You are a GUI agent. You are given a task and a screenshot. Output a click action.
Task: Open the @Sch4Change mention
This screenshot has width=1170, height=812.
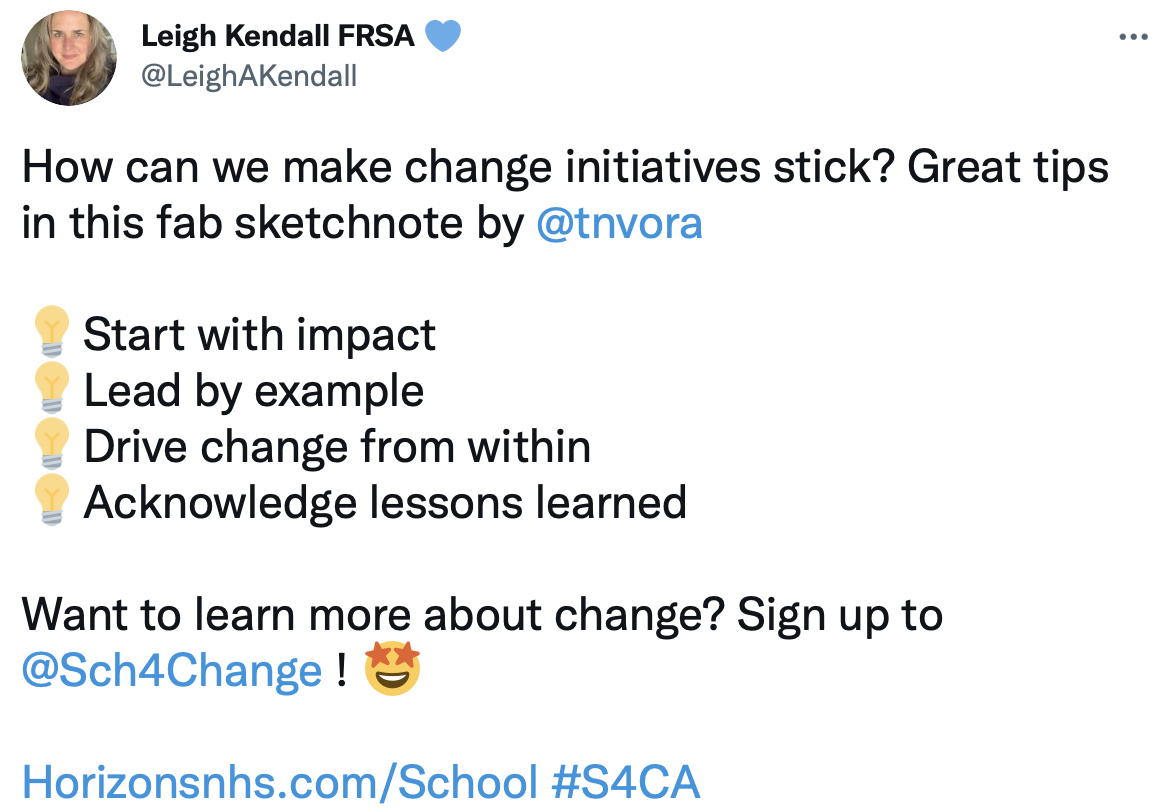pyautogui.click(x=172, y=670)
